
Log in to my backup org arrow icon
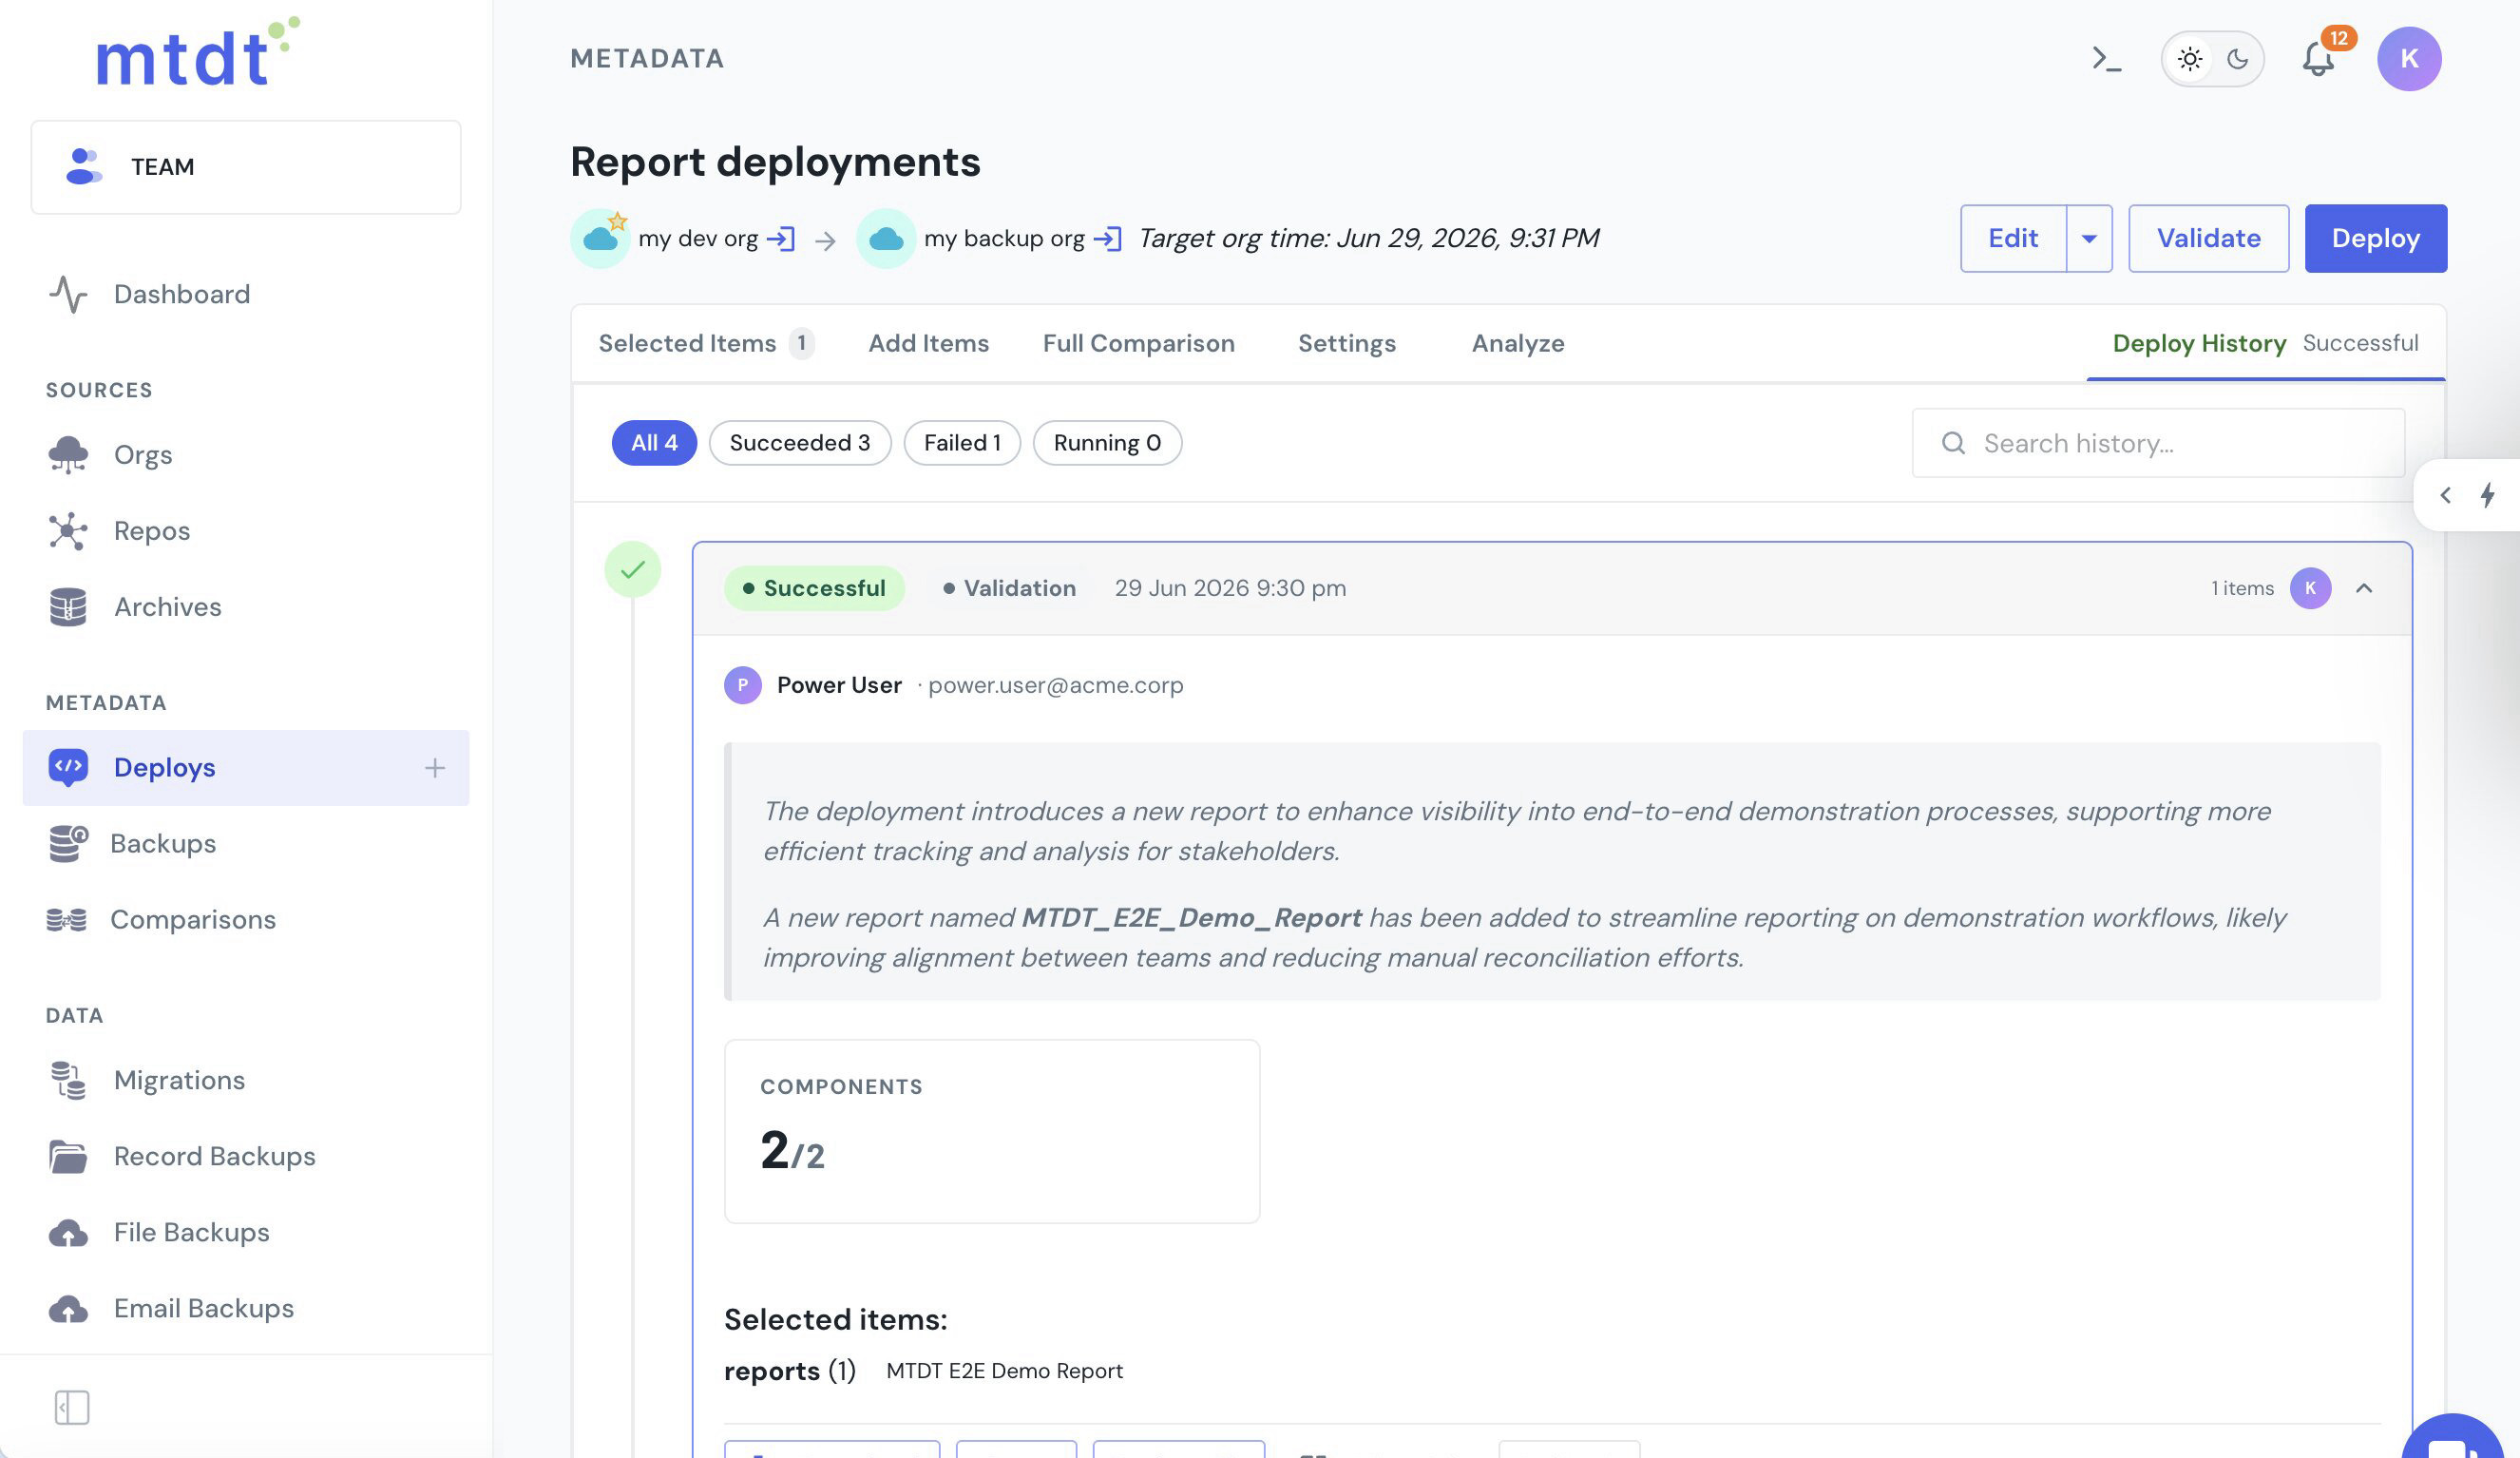coord(1107,238)
